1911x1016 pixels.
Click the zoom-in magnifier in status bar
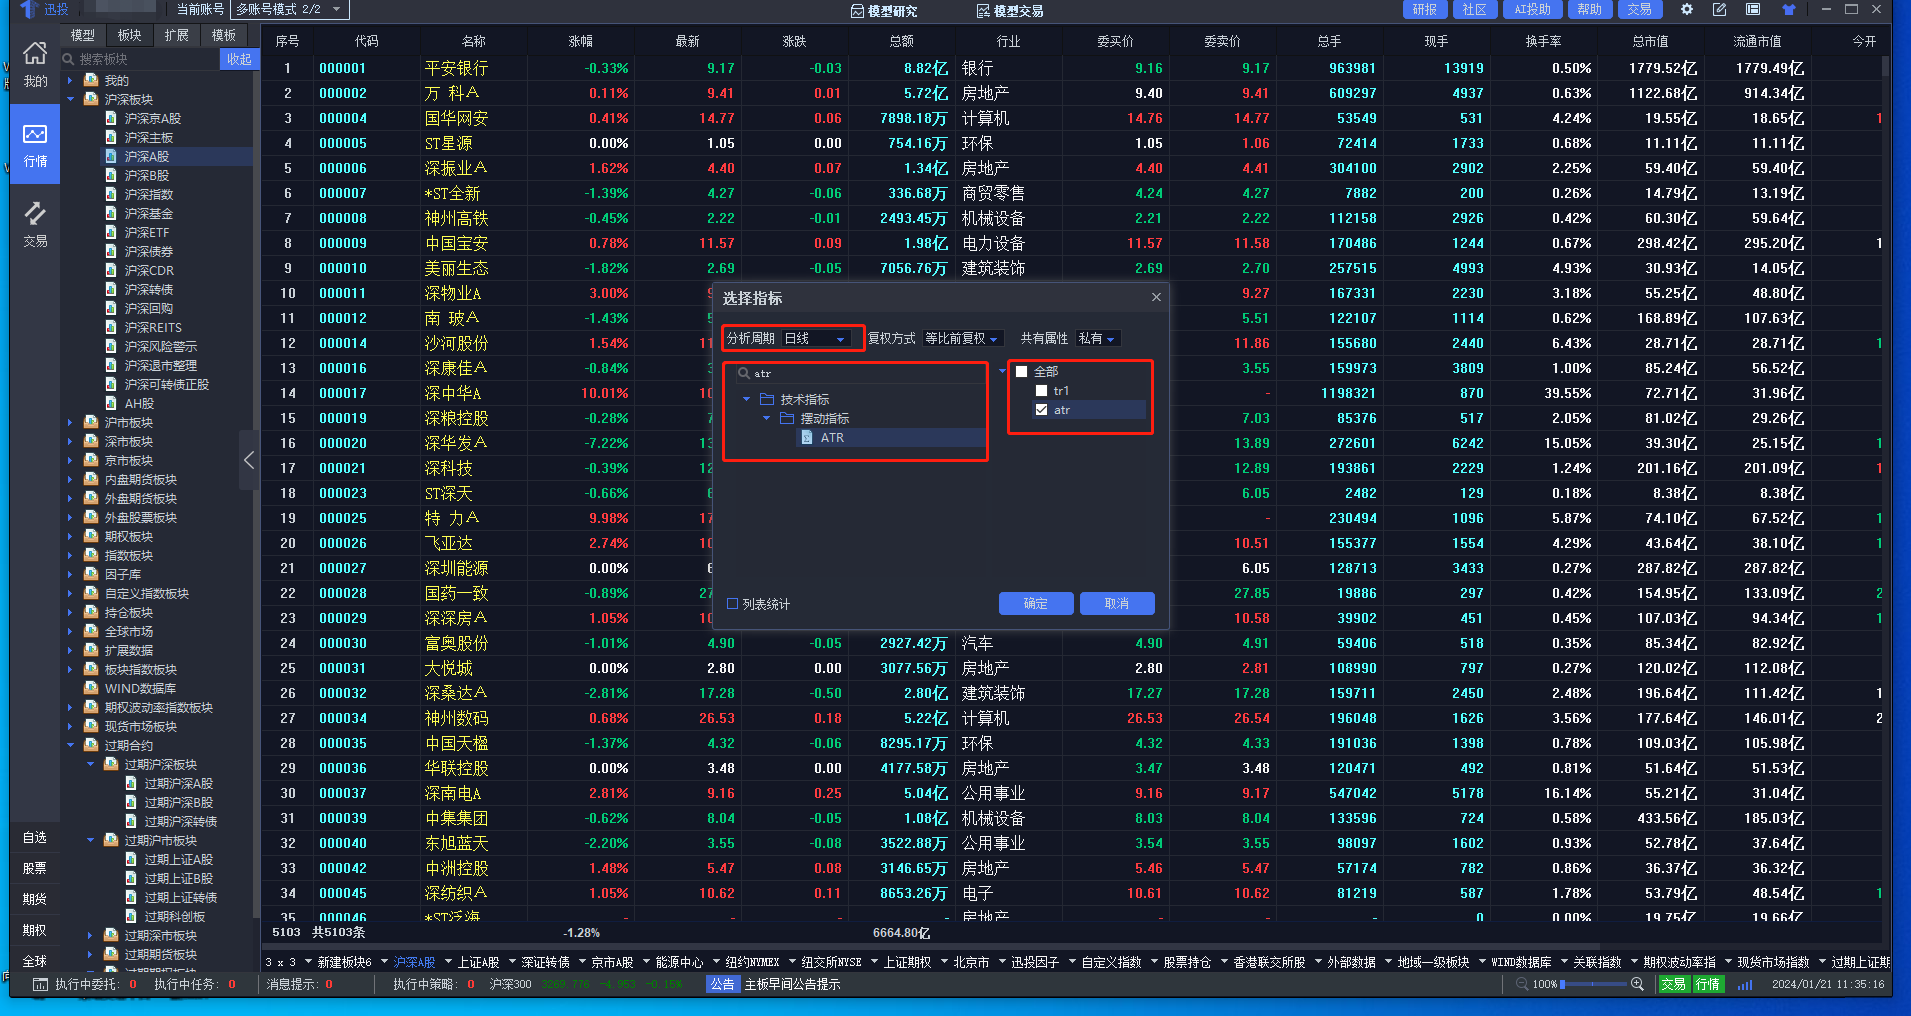1637,984
